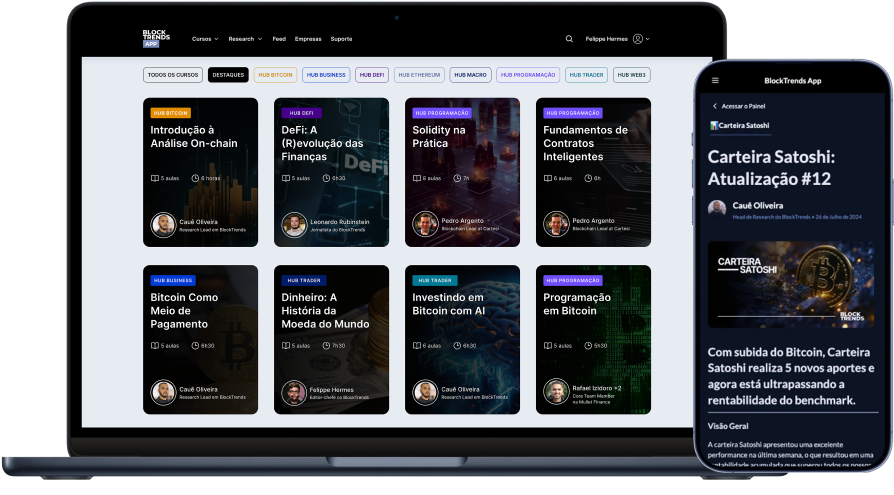Open the Cursos dropdown menu
This screenshot has width=894, height=495.
205,39
